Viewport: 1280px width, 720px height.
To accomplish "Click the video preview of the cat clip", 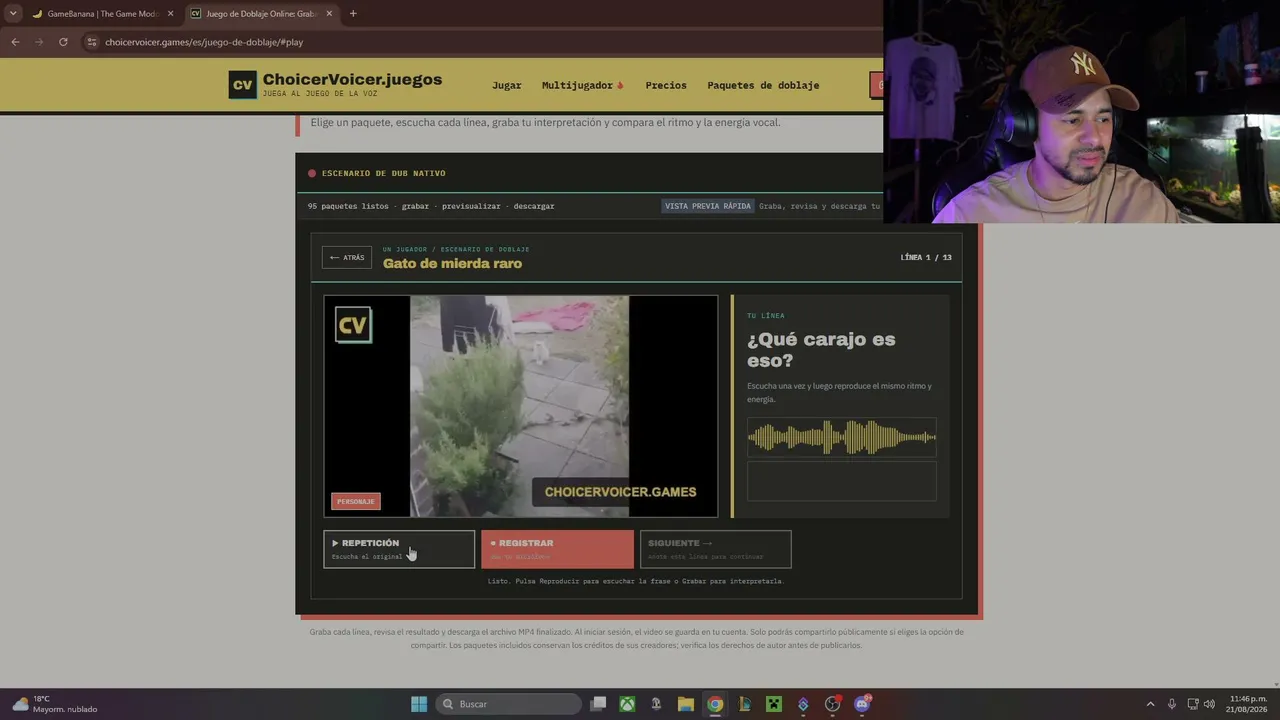I will click(520, 406).
